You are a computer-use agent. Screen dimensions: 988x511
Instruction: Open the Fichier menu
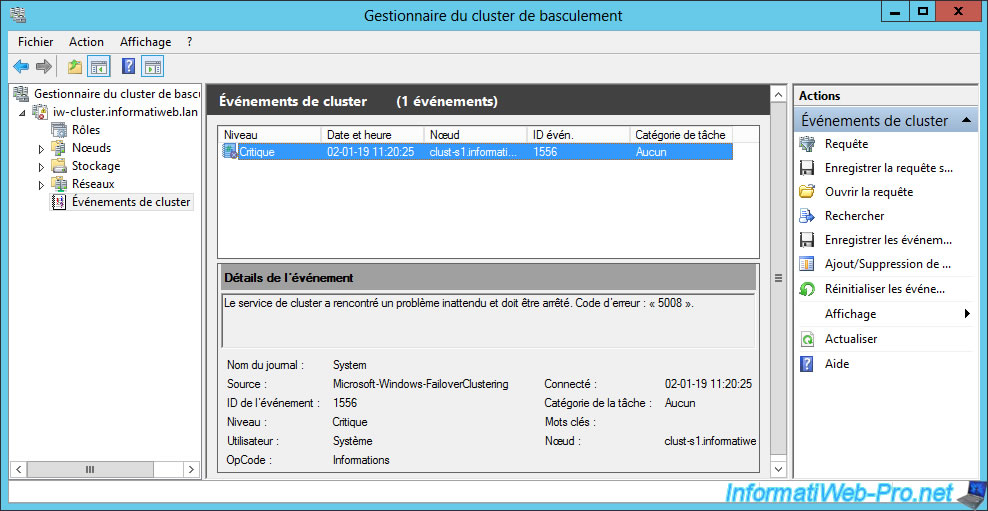click(36, 42)
